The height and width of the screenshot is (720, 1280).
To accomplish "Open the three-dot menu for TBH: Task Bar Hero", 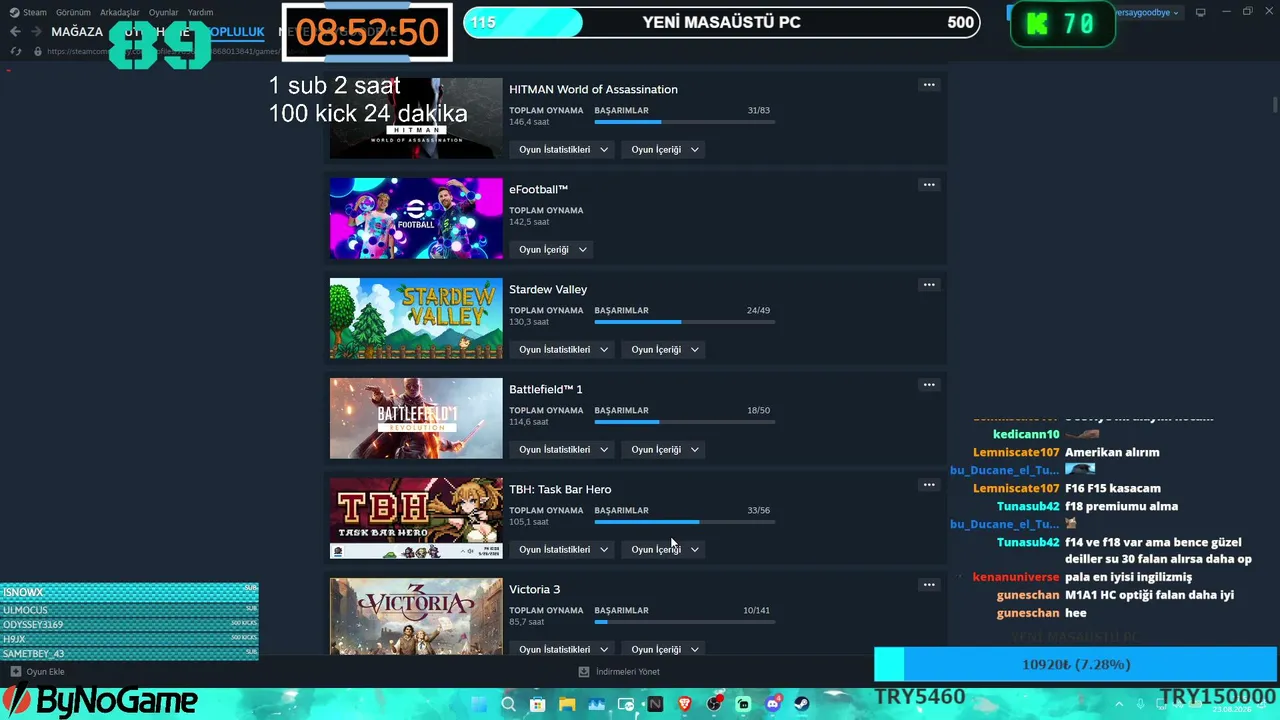I will (x=929, y=485).
